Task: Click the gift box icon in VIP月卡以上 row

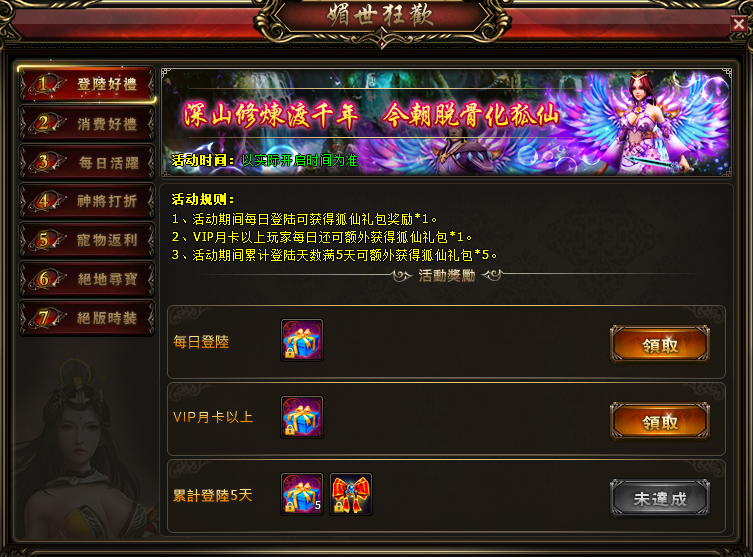Action: pos(302,417)
